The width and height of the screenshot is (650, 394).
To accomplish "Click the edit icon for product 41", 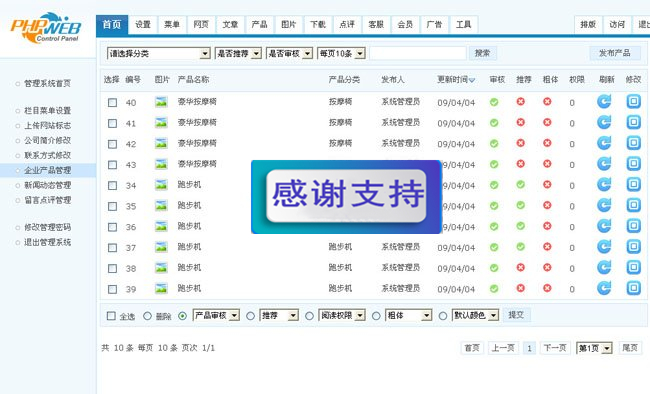I will click(633, 122).
